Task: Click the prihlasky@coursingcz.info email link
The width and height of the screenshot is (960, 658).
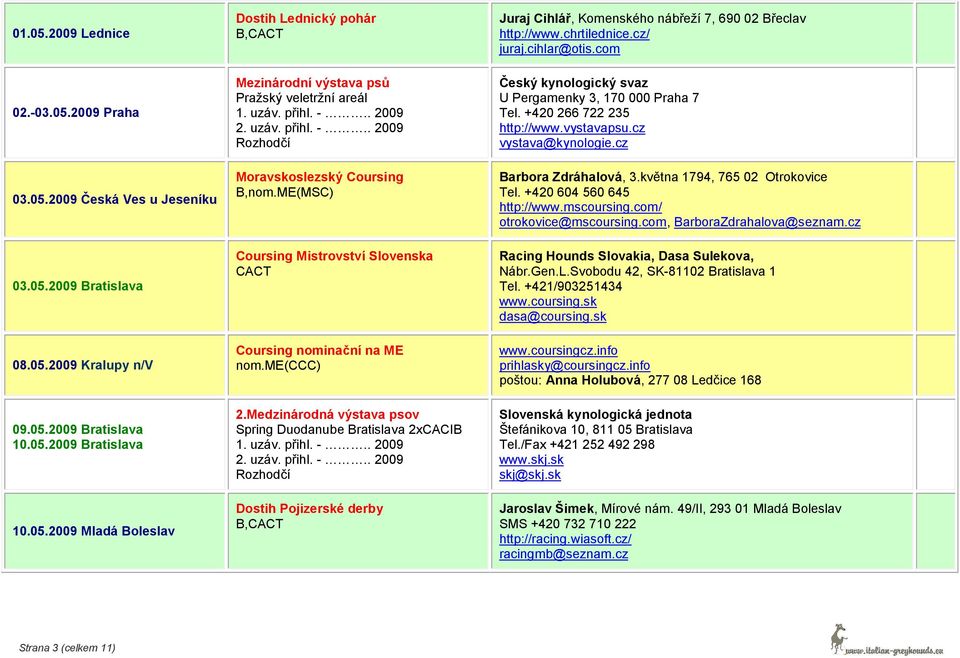Action: 574,365
